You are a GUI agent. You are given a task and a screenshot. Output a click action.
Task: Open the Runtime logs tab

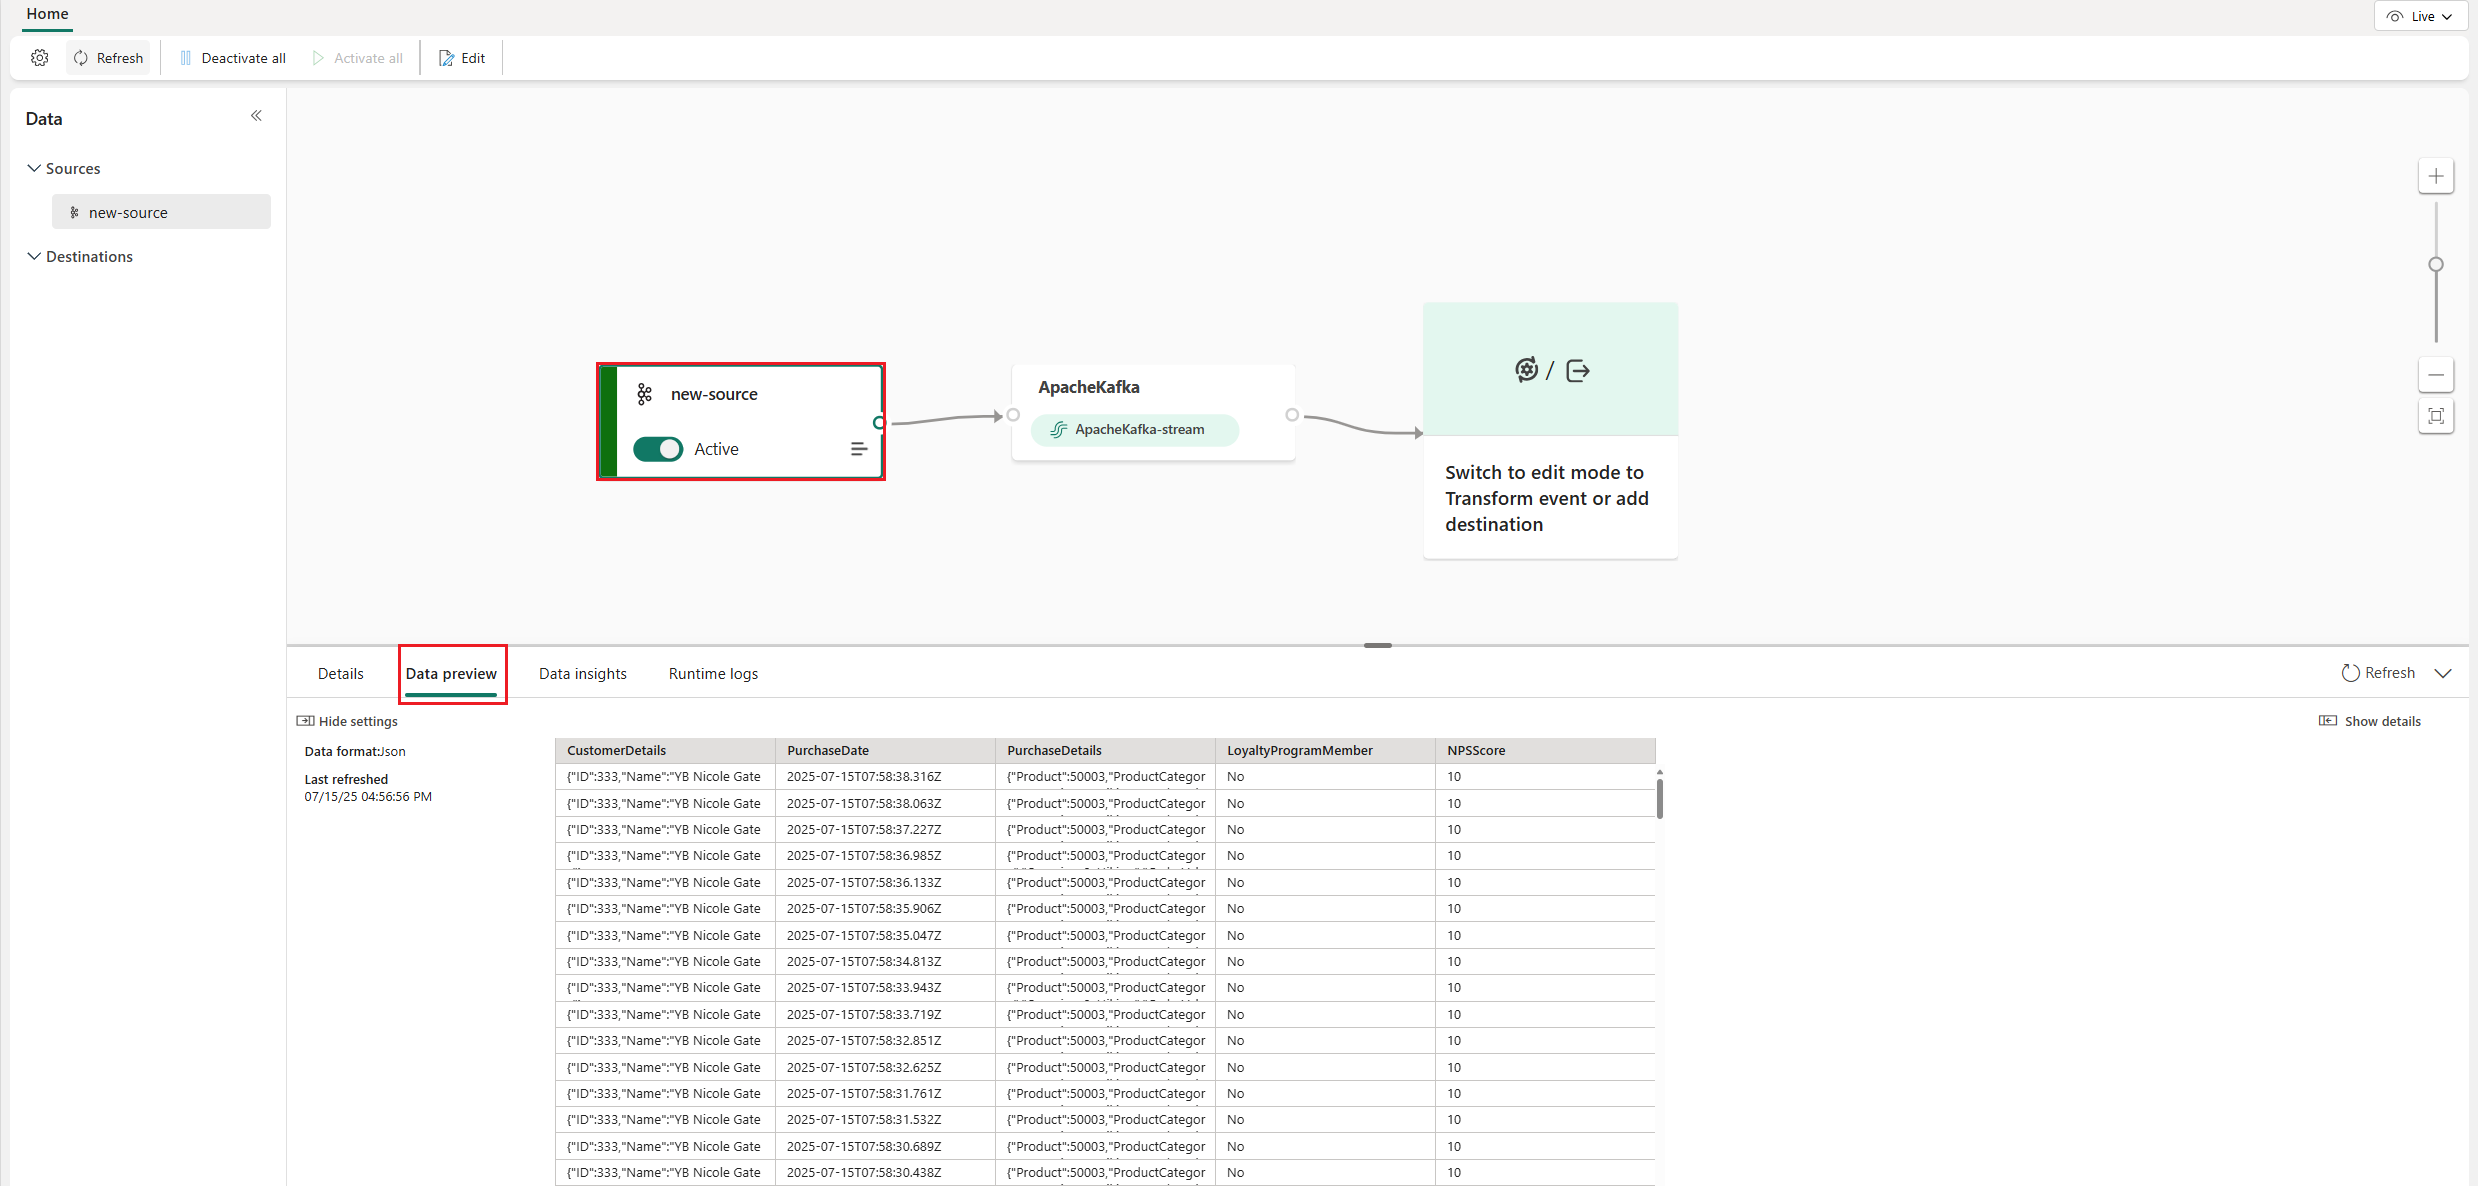(x=713, y=674)
